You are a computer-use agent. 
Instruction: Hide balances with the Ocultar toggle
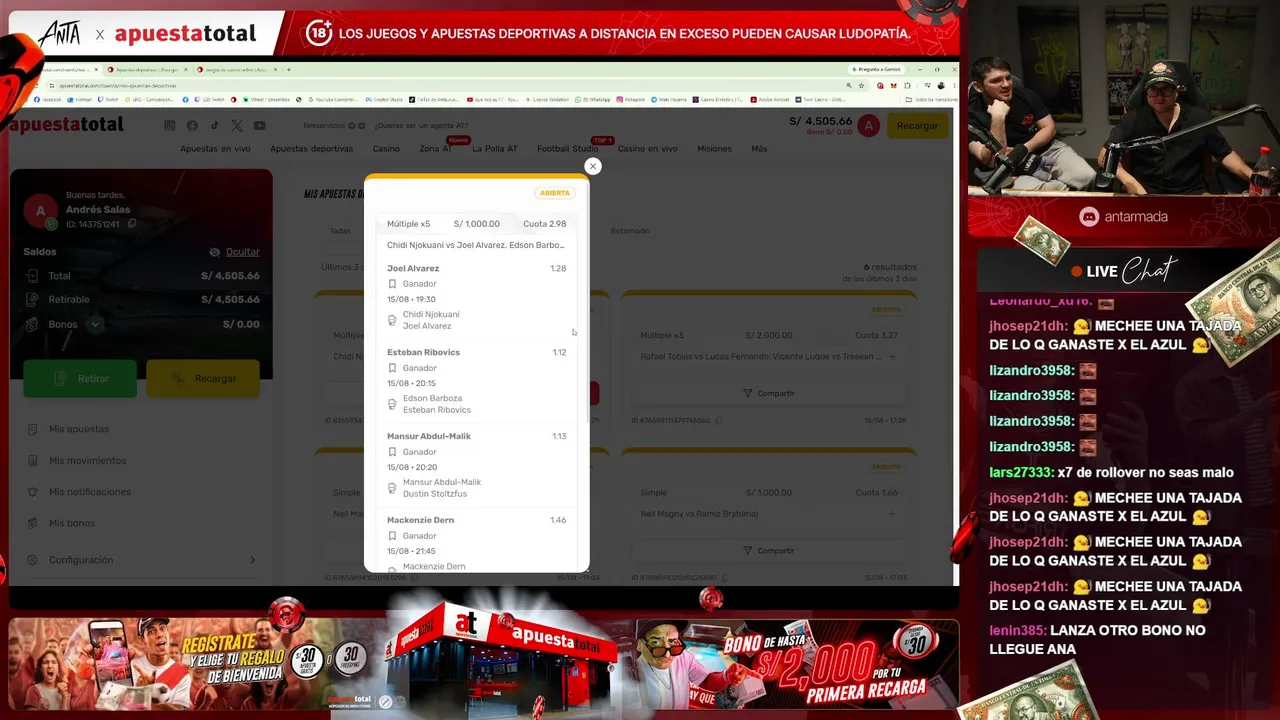pyautogui.click(x=235, y=252)
